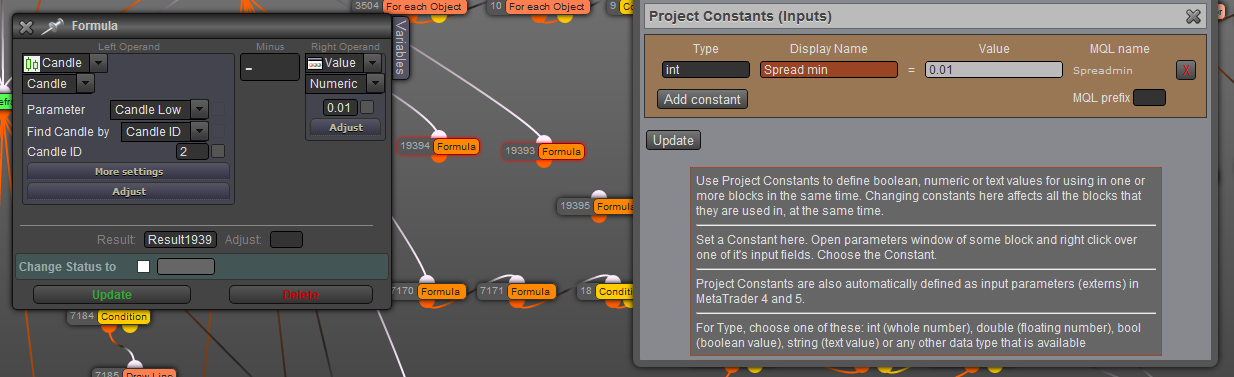Click the connector above Formula 19395
This screenshot has height=377, width=1234.
point(599,195)
